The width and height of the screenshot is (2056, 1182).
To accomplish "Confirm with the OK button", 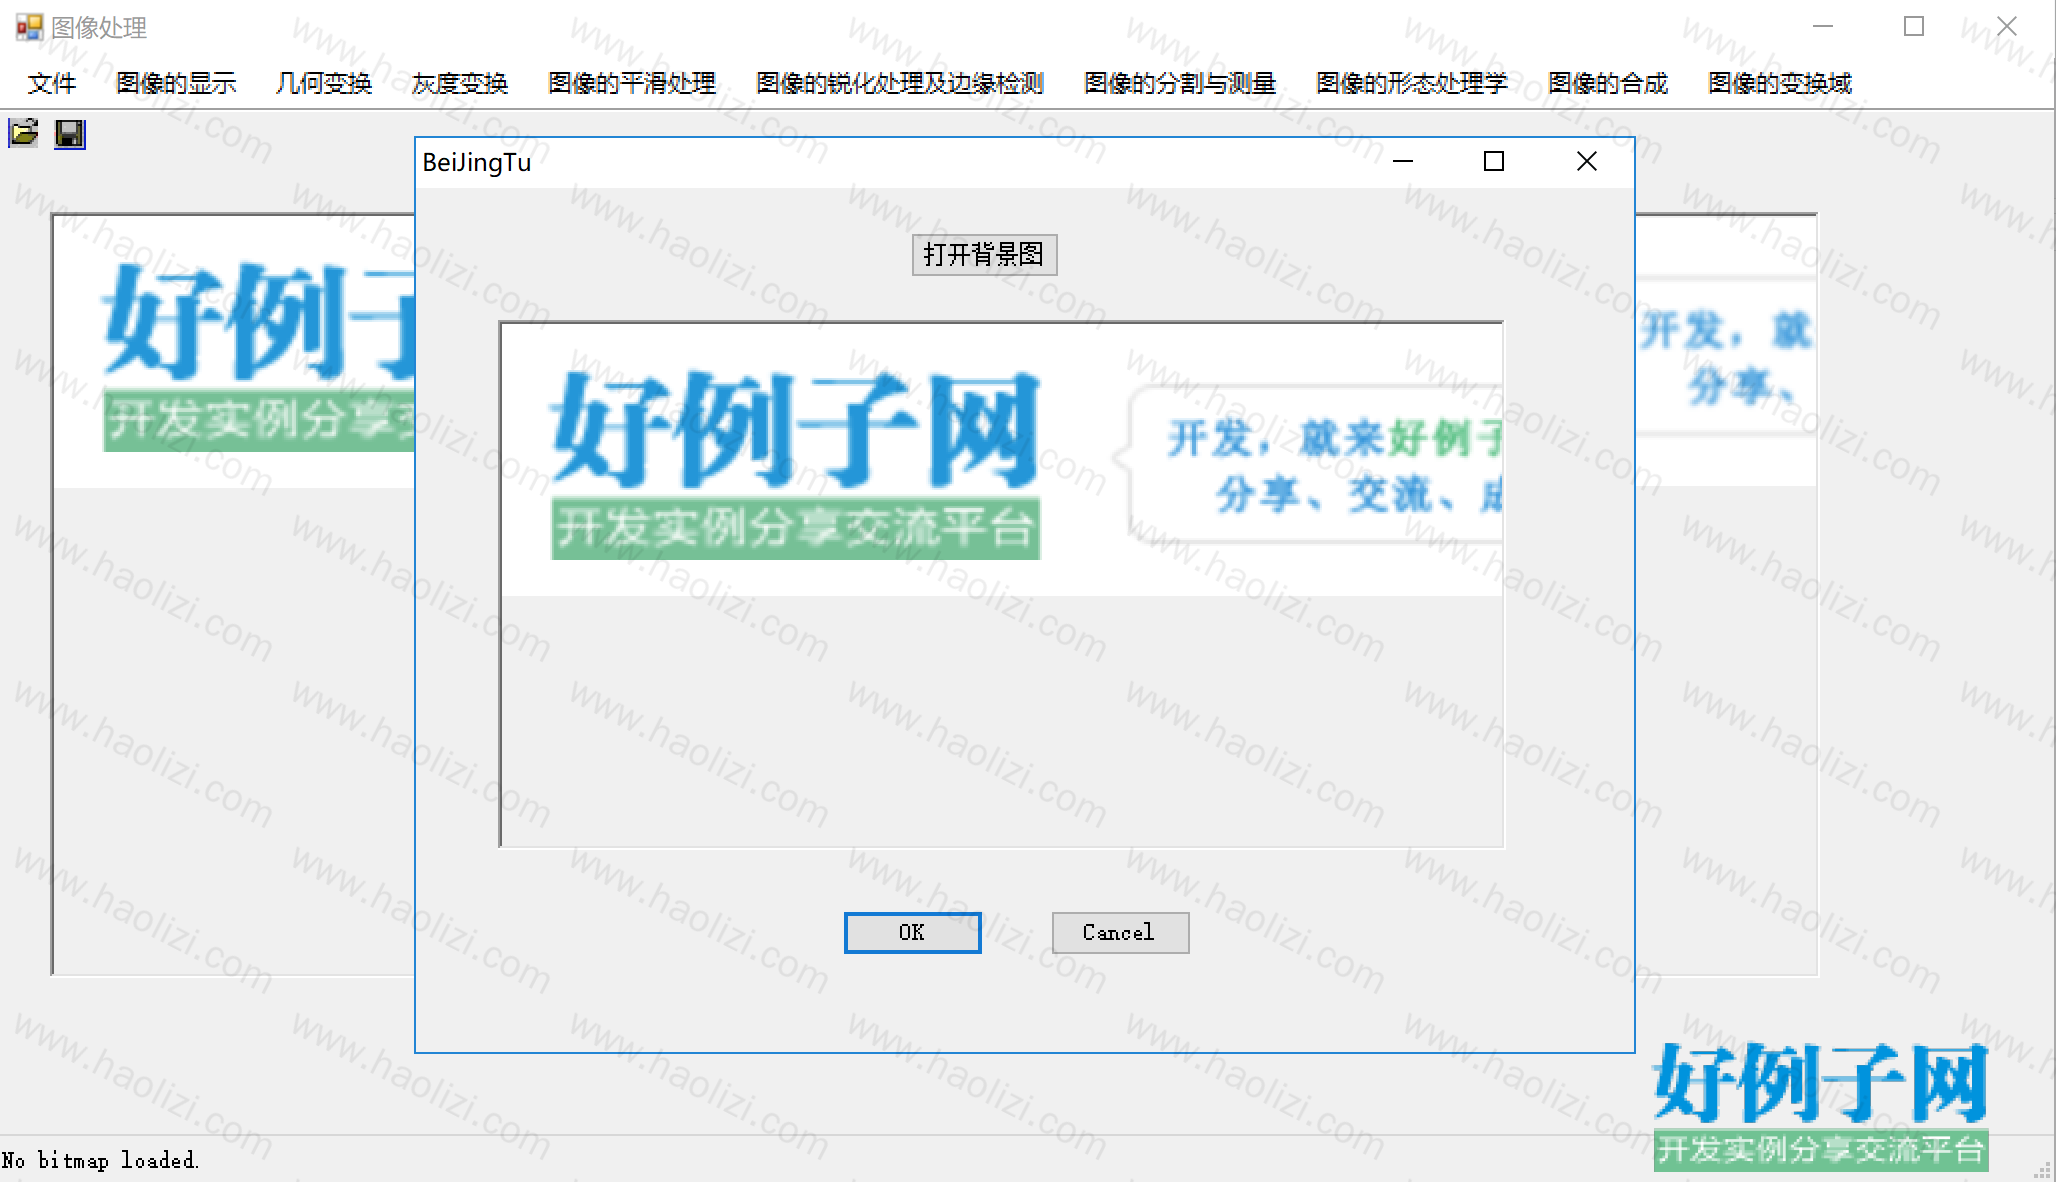I will [912, 933].
